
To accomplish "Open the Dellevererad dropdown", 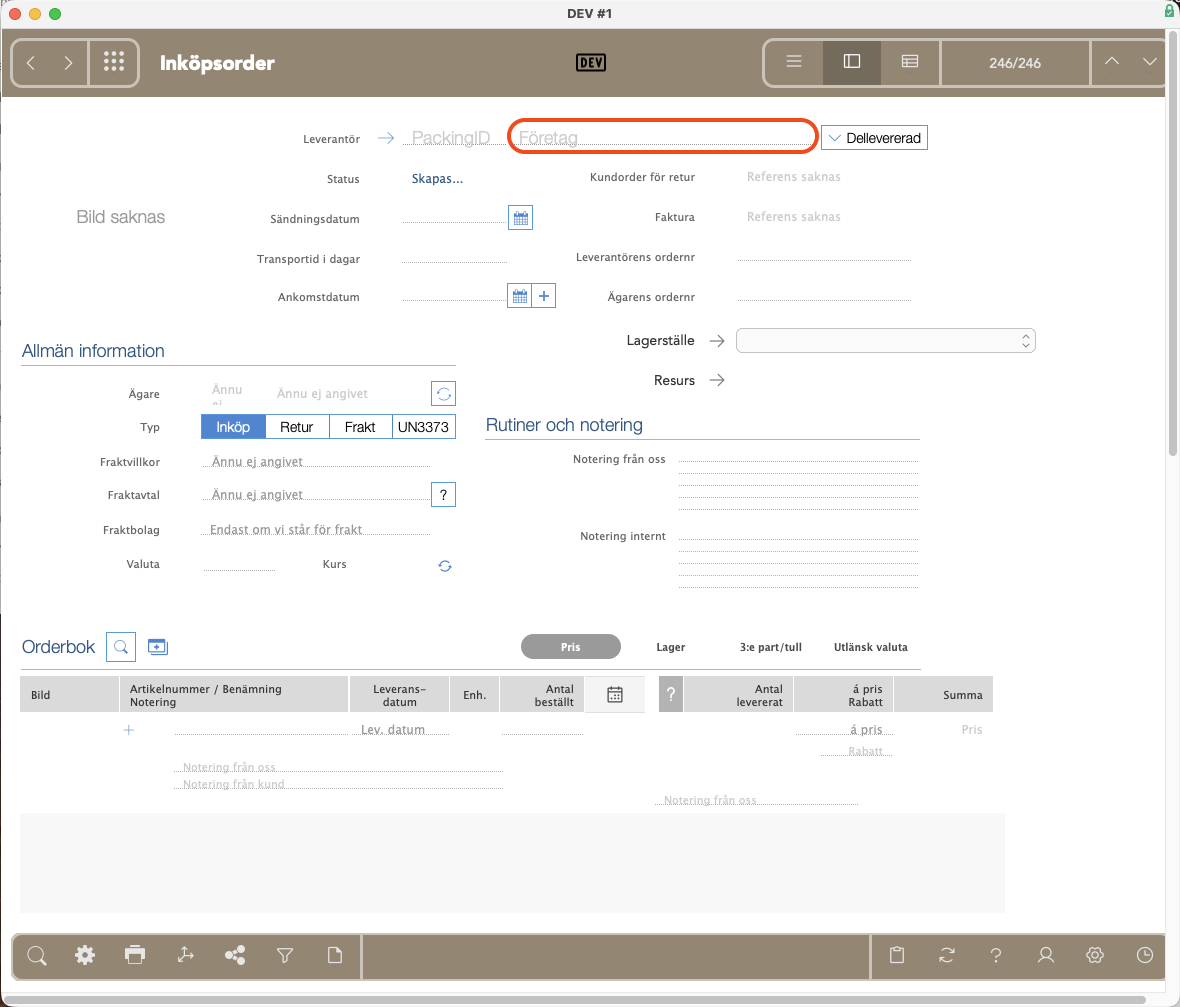I will [x=874, y=138].
